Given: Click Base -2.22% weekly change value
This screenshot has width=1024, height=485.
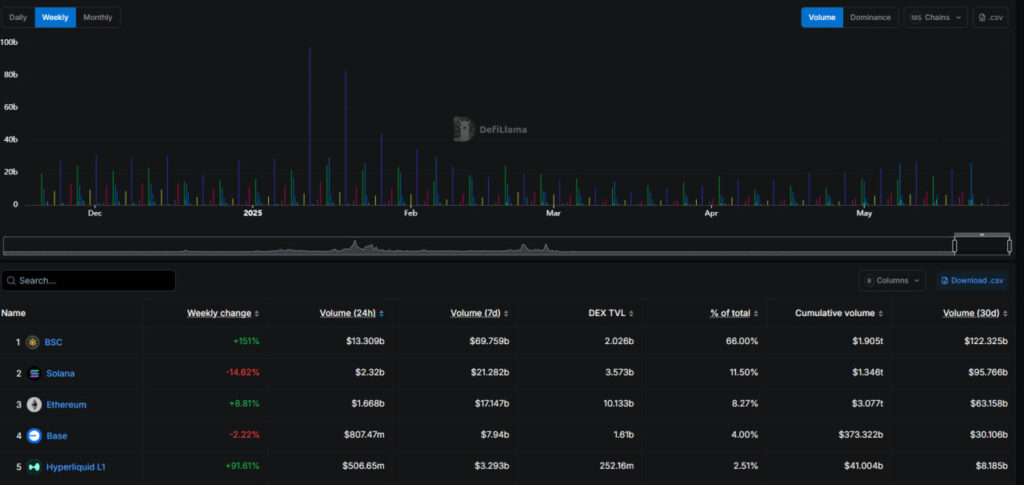Looking at the screenshot, I should coord(244,435).
